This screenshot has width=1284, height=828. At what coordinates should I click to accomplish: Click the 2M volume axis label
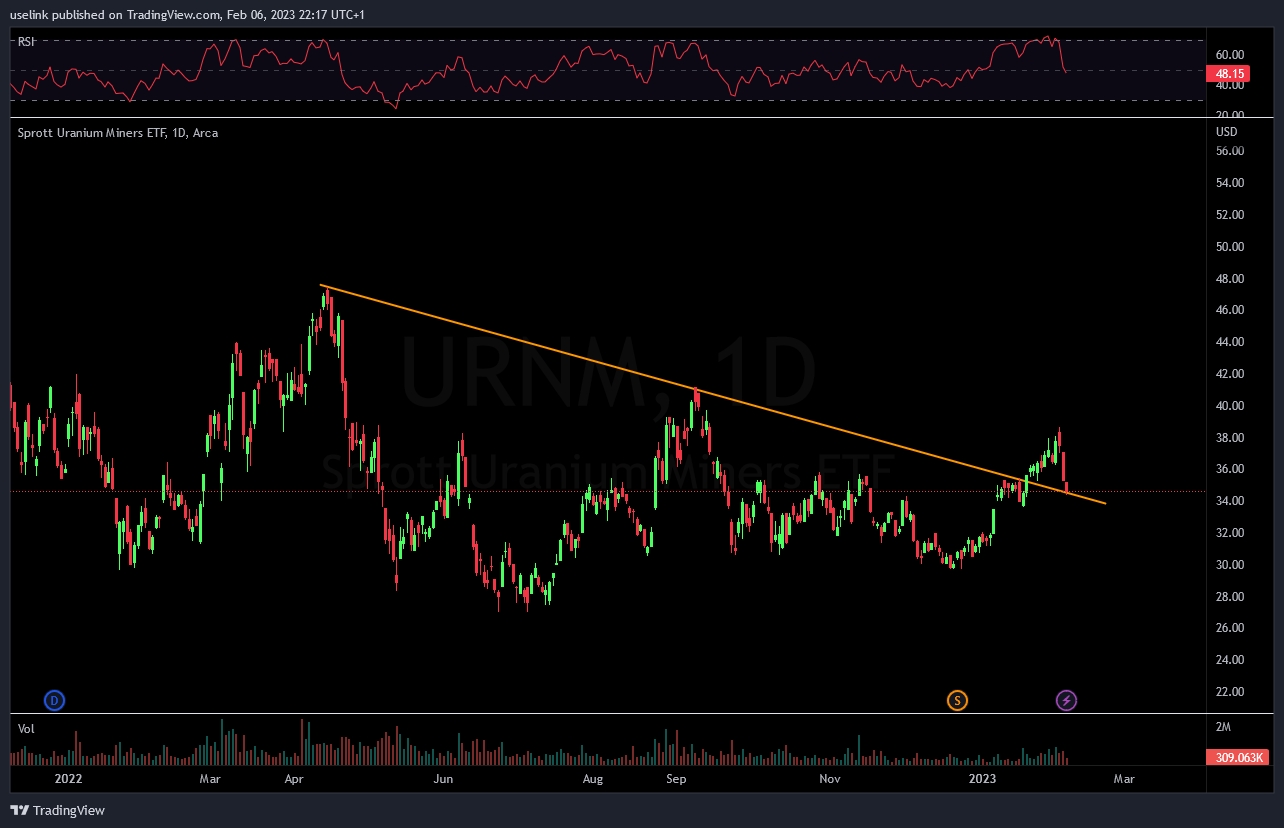coord(1223,726)
